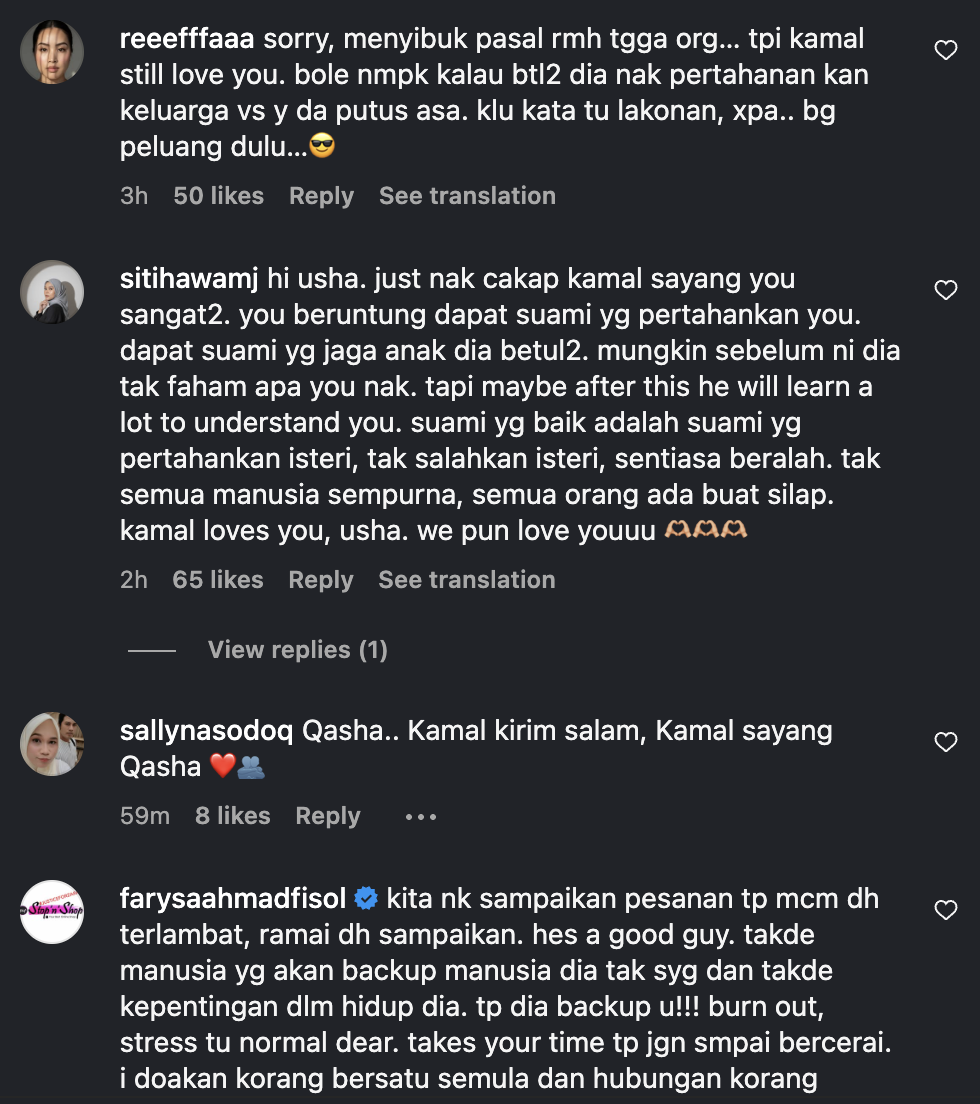Expand View replies (1) under sitihawamj
This screenshot has height=1104, width=980.
point(297,650)
